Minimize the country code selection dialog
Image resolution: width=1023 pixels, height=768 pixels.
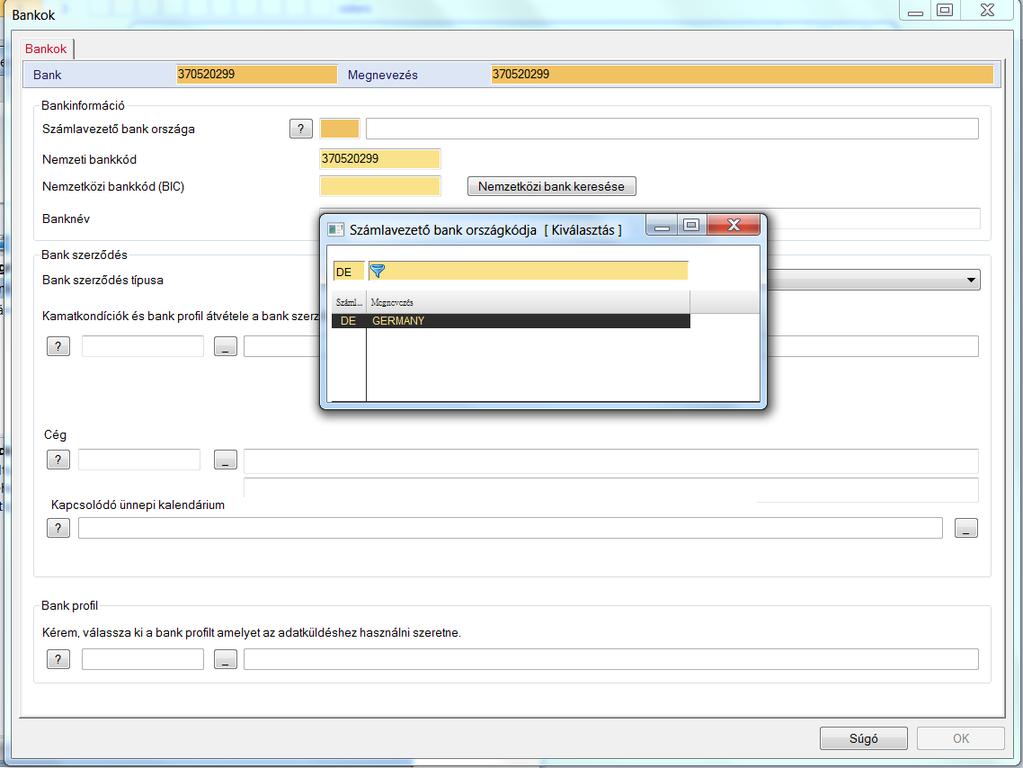(662, 226)
